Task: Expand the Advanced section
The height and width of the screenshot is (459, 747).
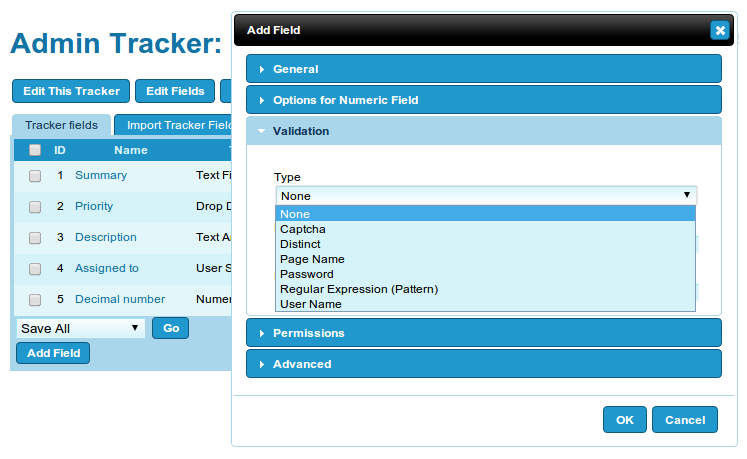Action: pos(301,364)
